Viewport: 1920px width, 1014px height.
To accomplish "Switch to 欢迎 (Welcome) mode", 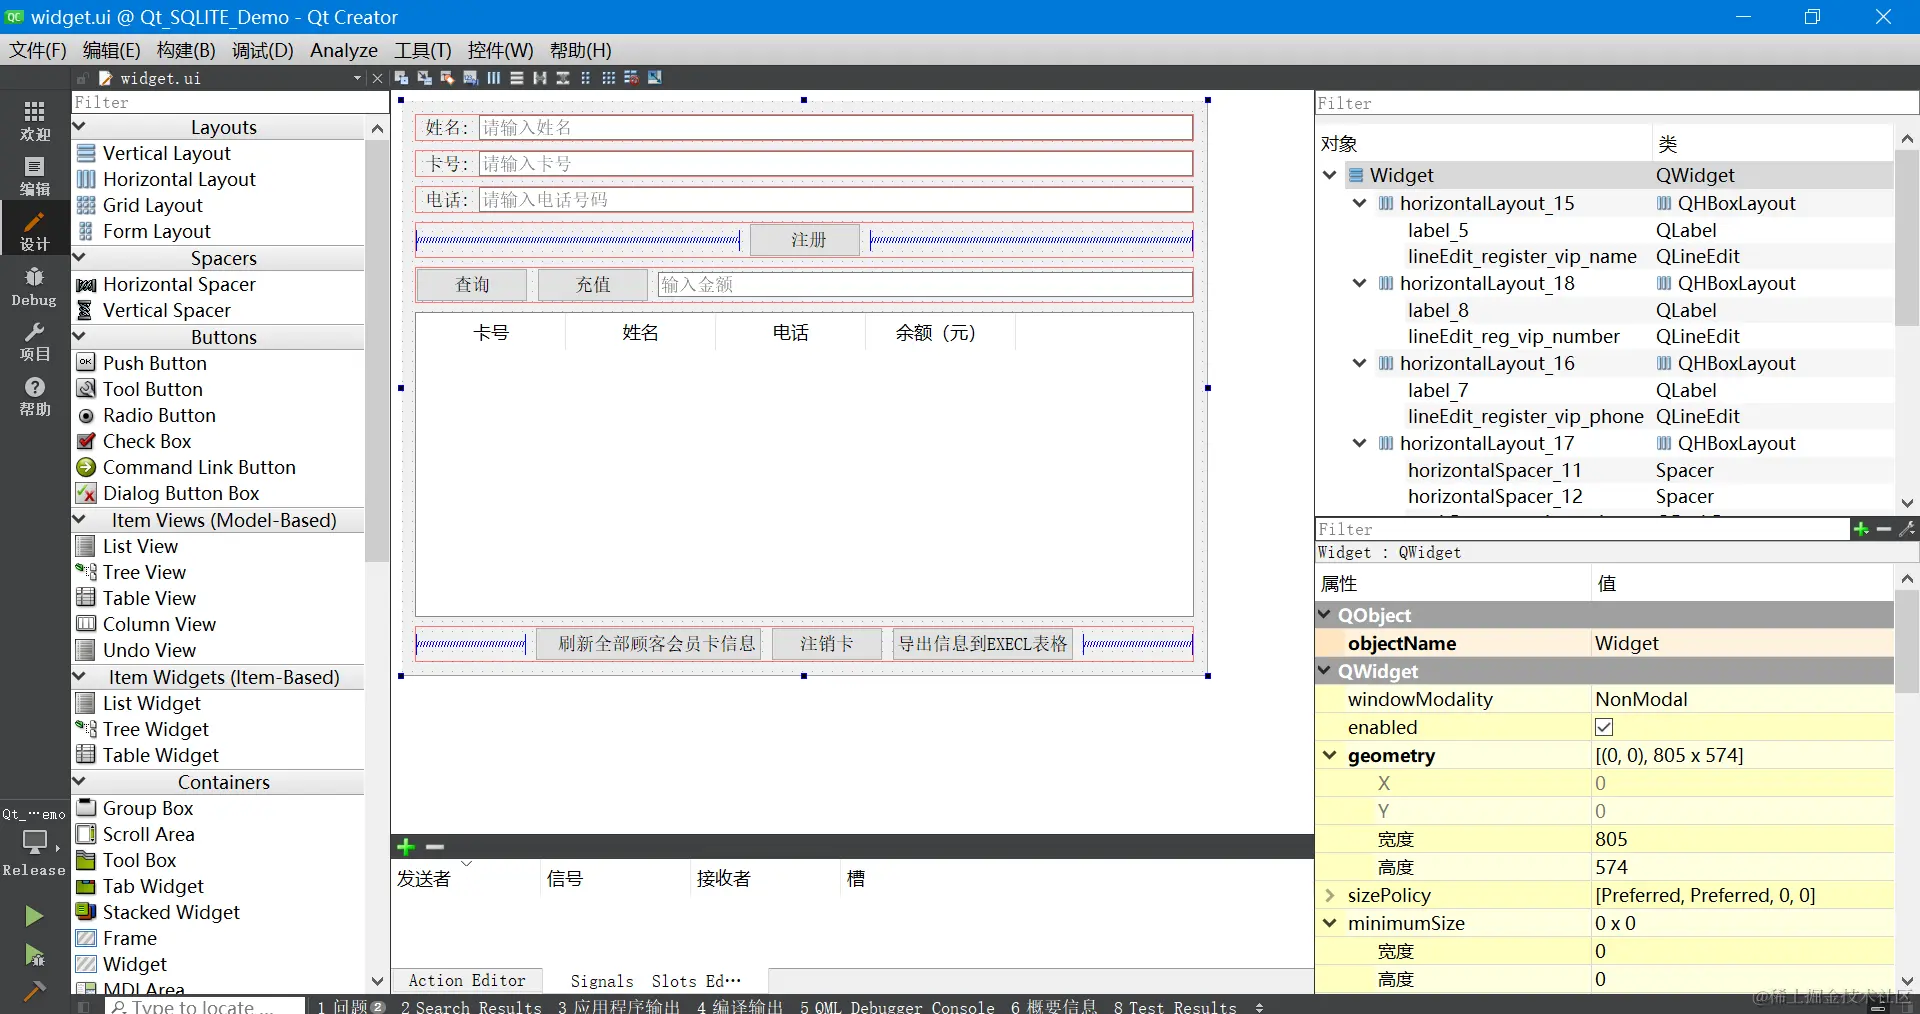I will point(33,120).
